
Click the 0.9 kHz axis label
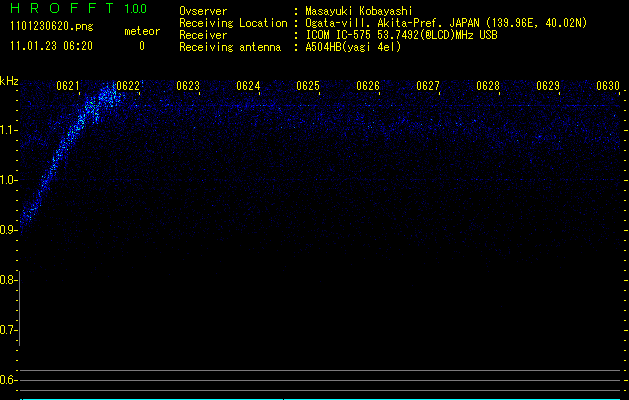tap(8, 230)
